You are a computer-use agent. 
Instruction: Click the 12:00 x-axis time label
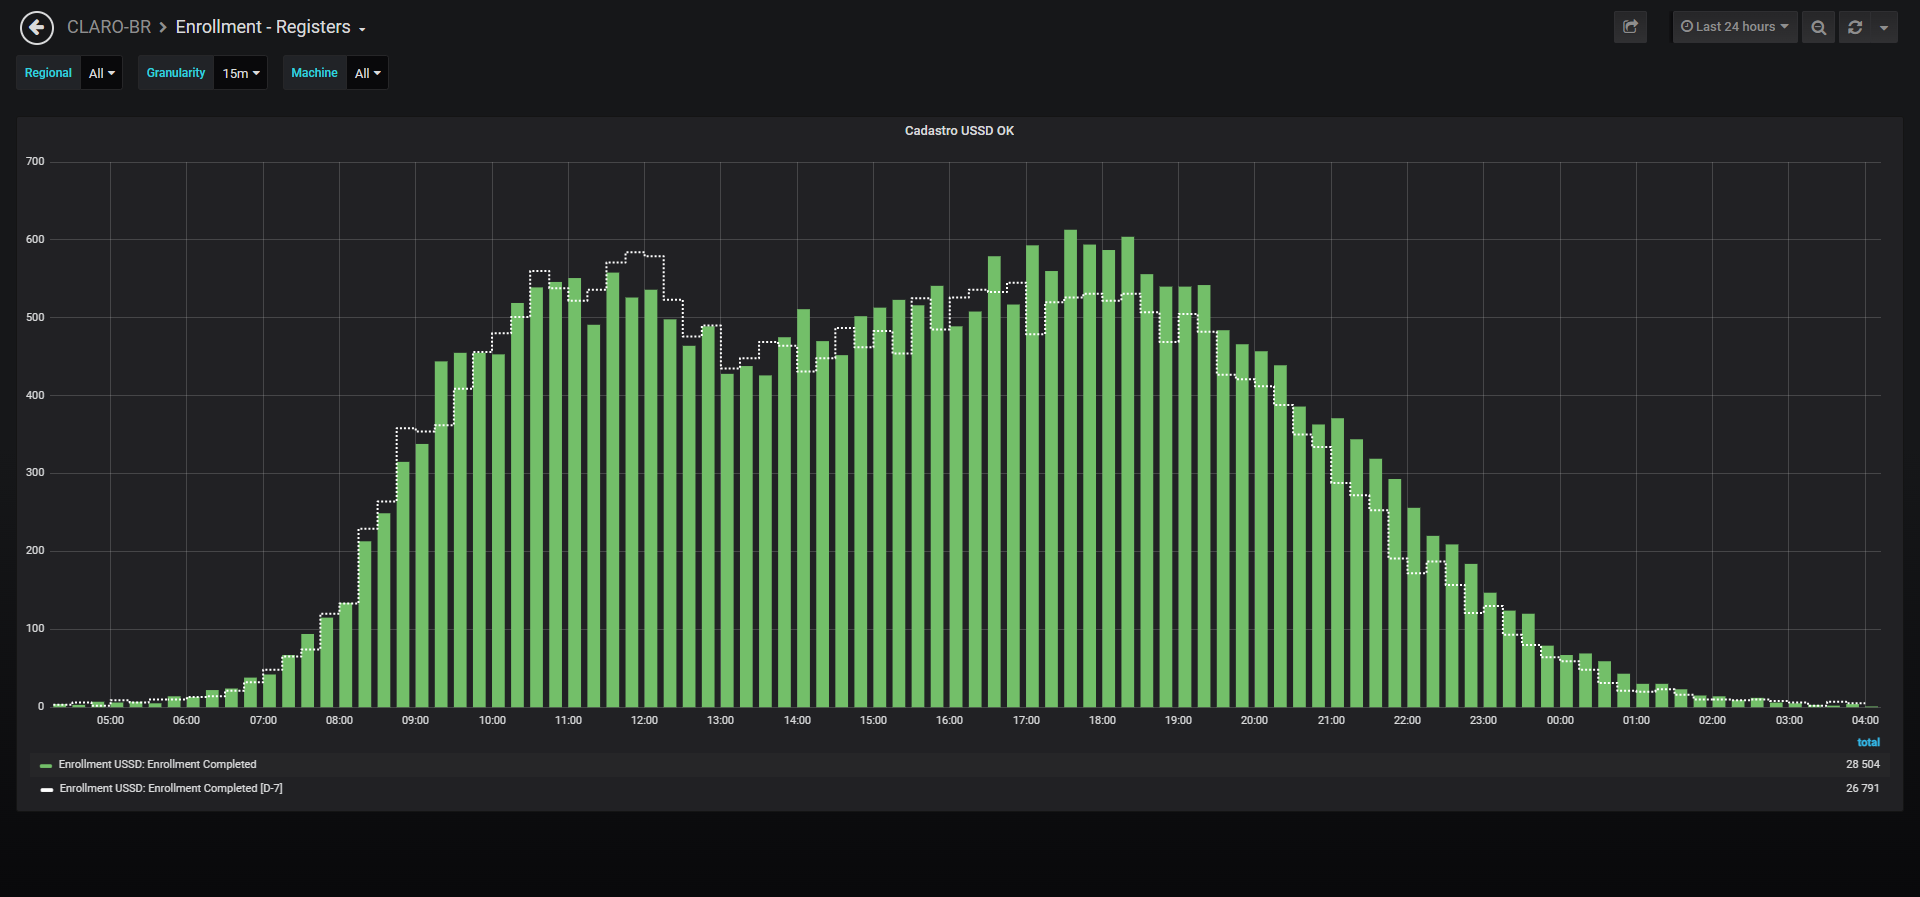(644, 720)
